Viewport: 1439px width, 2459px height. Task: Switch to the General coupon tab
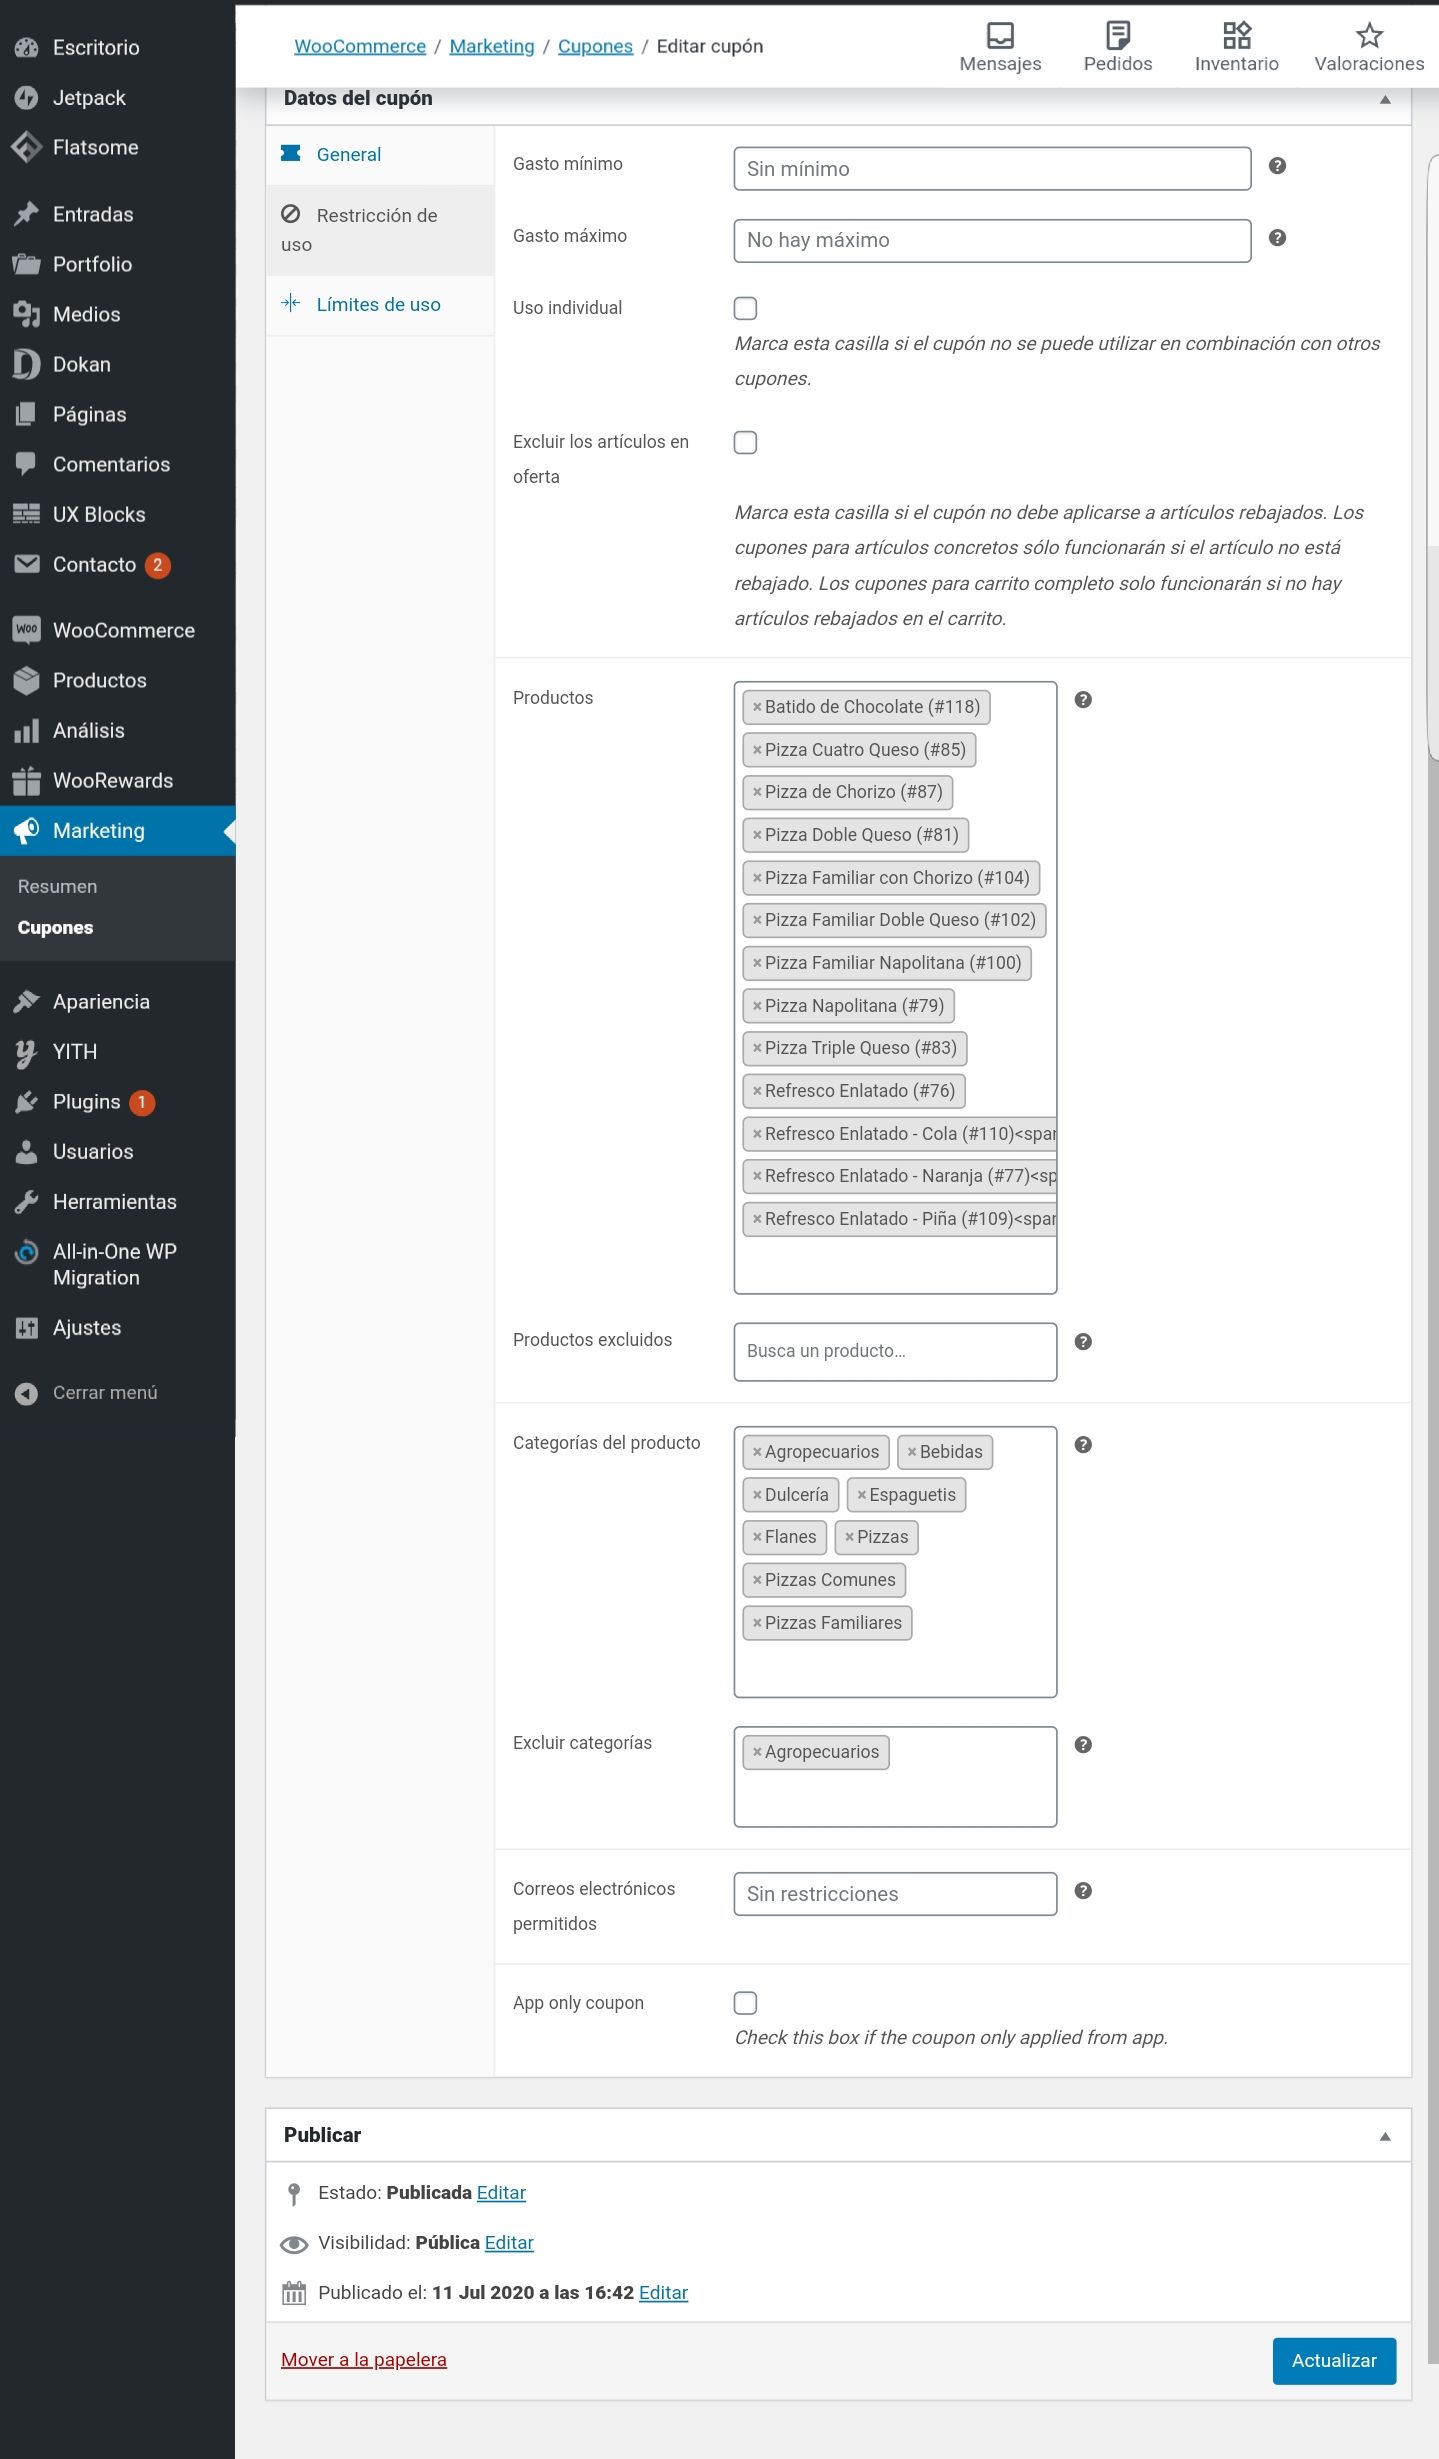(x=380, y=155)
